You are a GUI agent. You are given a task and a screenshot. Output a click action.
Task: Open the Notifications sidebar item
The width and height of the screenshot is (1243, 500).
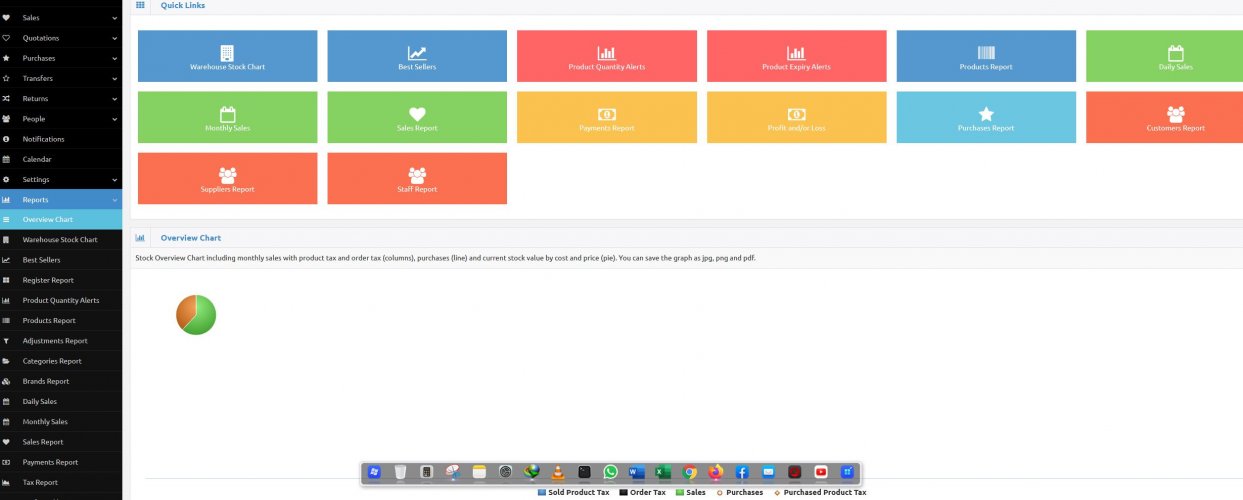(x=61, y=139)
